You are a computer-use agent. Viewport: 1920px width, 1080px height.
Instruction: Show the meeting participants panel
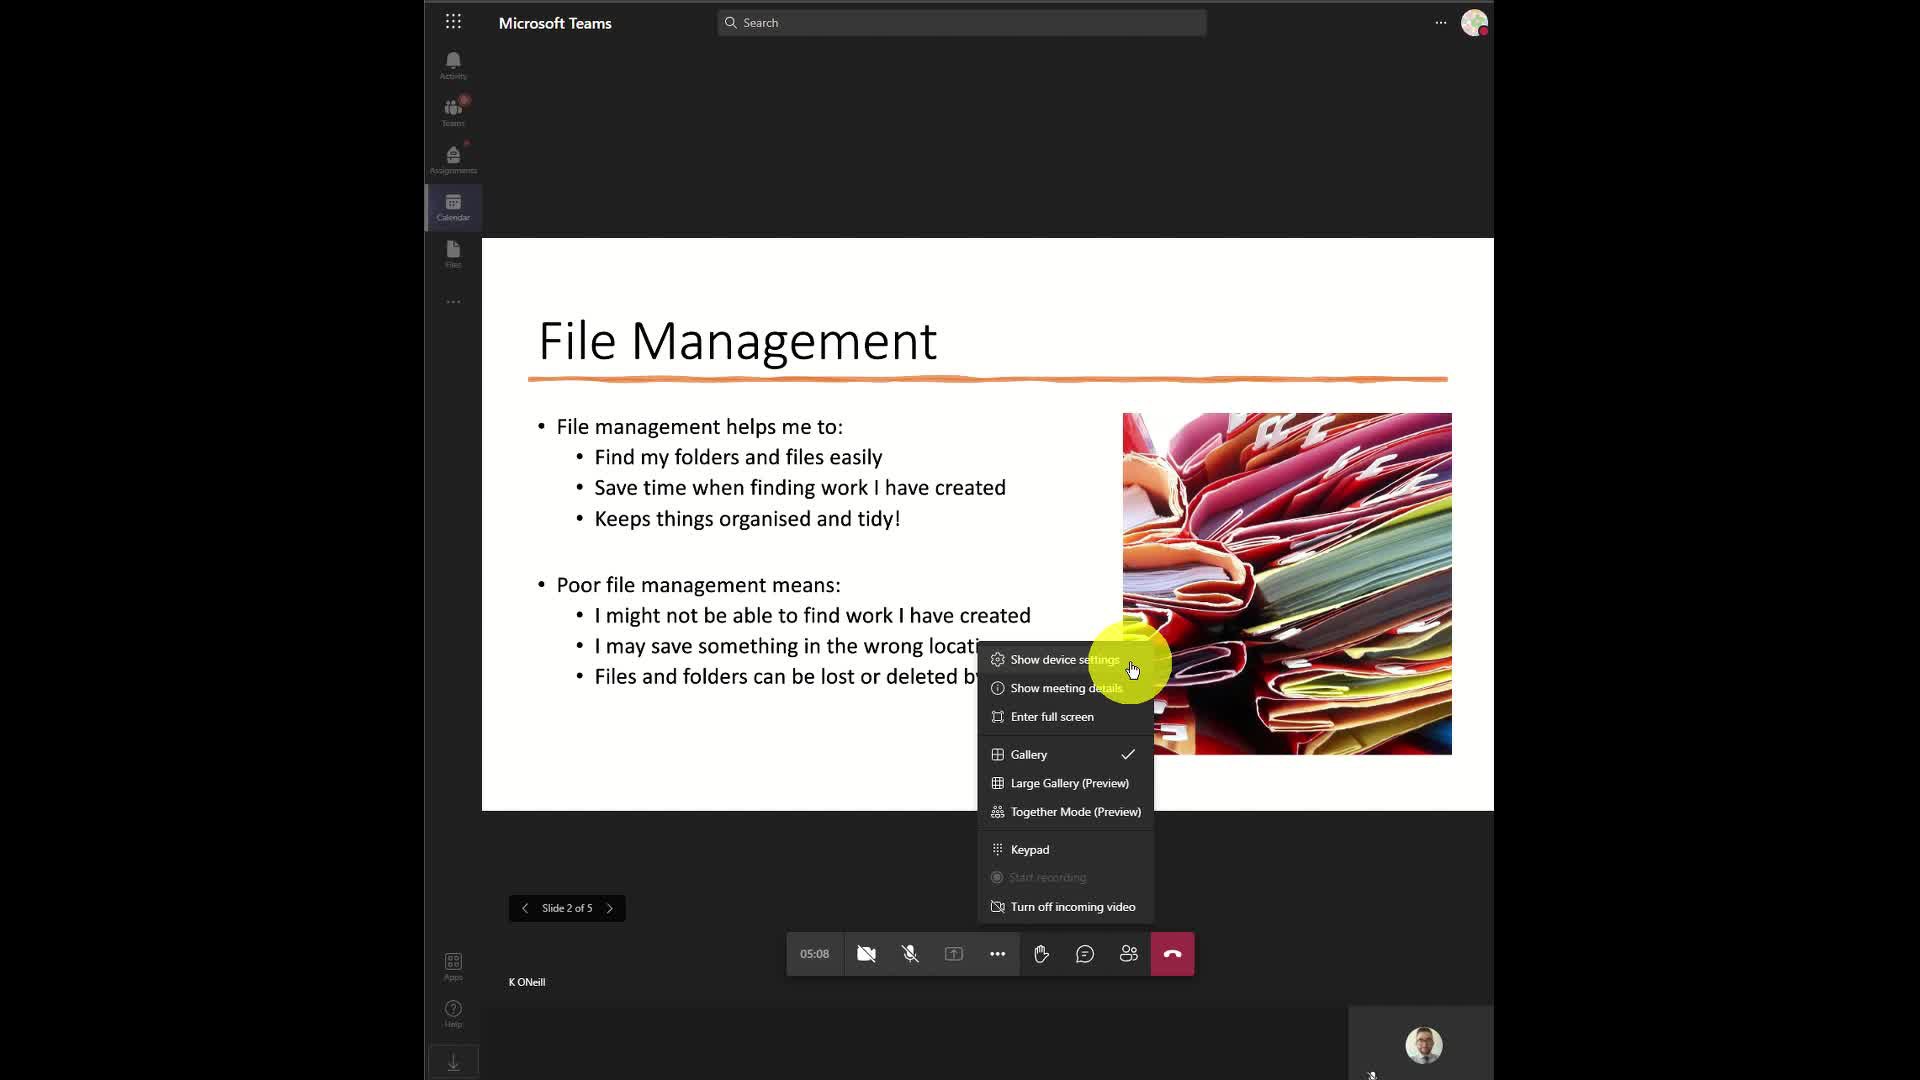coord(1129,954)
